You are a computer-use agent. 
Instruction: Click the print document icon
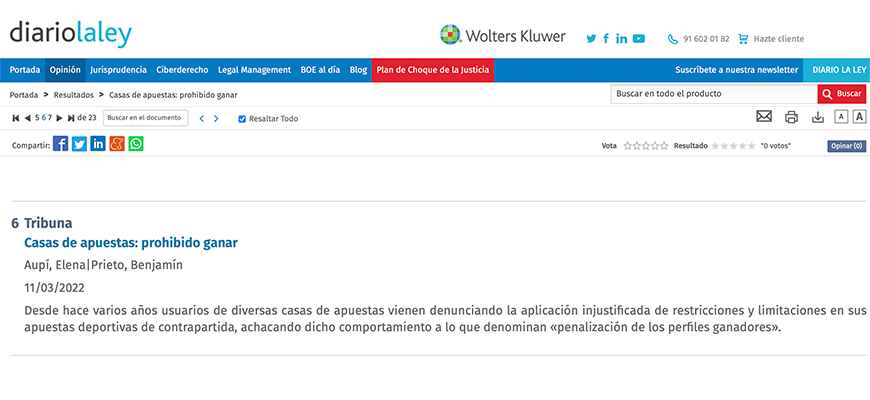(791, 117)
